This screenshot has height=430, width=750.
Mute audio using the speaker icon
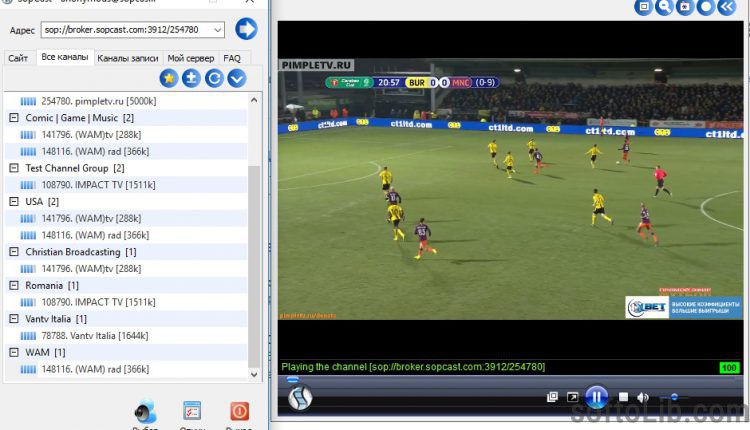tap(643, 397)
